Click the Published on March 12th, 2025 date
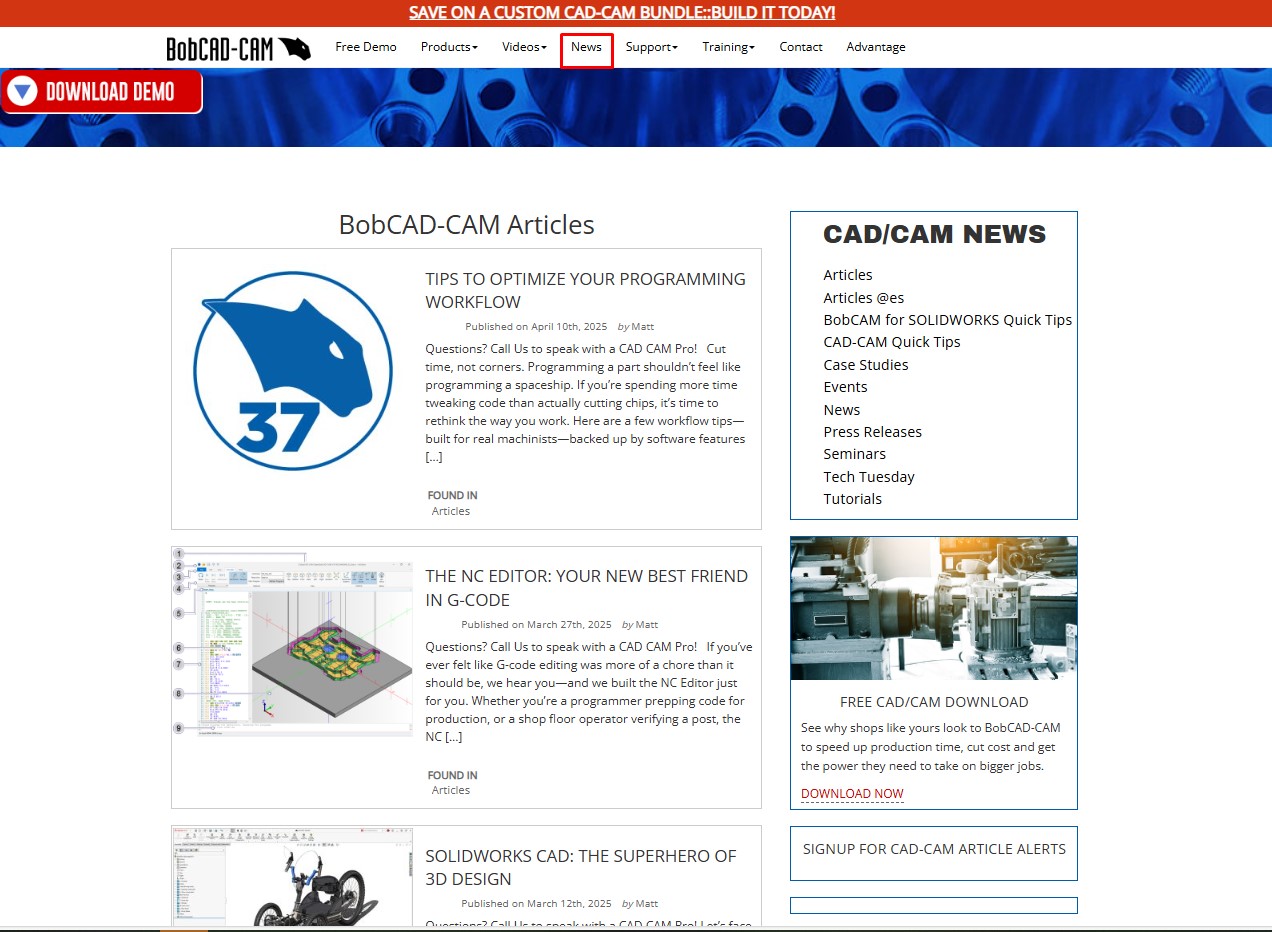Viewport: 1272px width, 932px height. tap(537, 904)
